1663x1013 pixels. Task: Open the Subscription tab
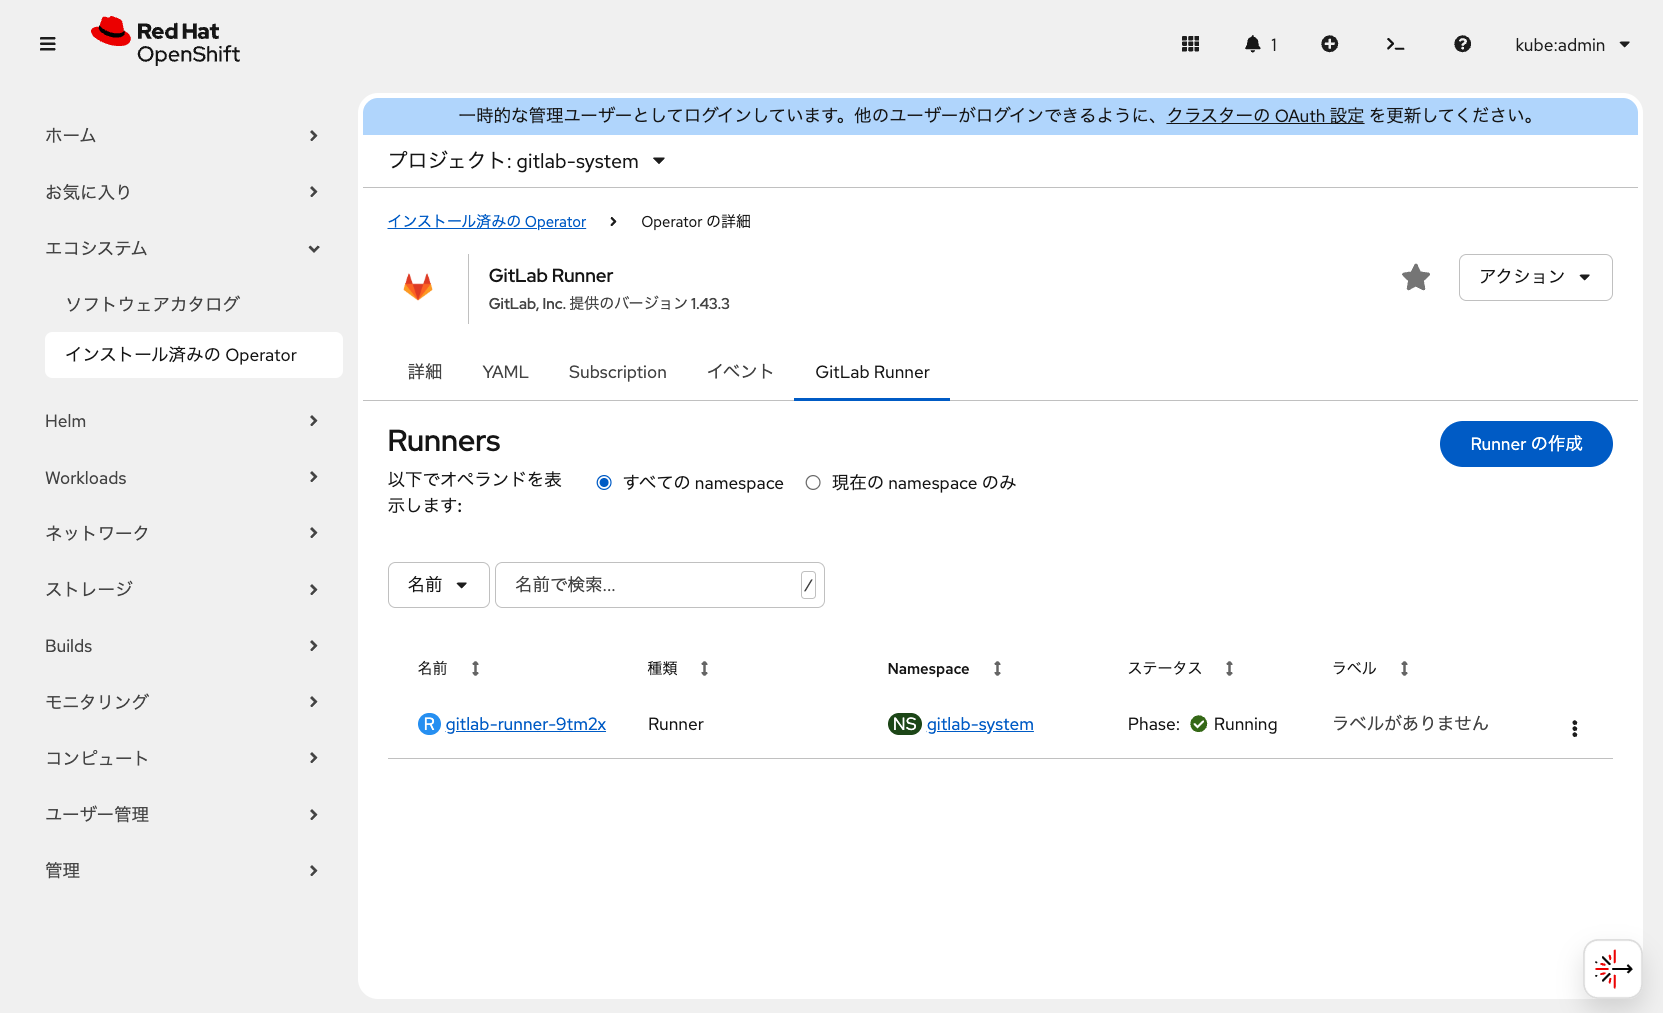[x=617, y=371]
